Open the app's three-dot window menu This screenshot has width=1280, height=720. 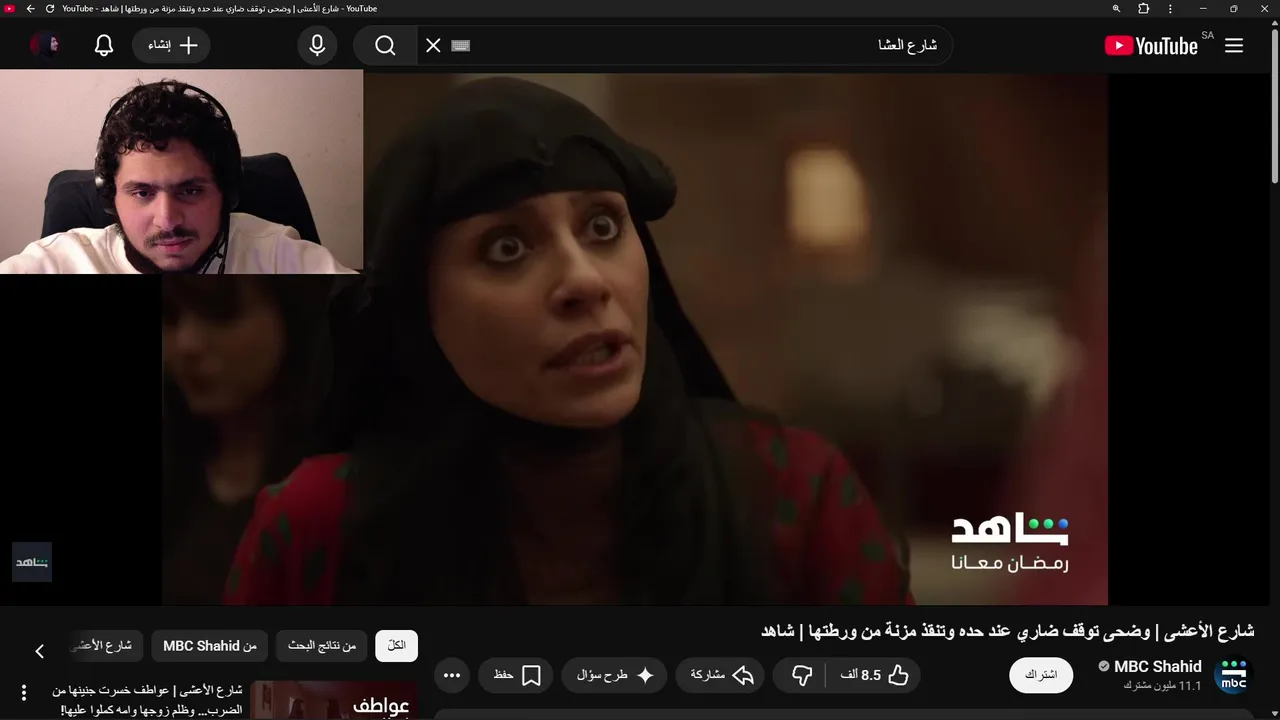click(x=1170, y=9)
